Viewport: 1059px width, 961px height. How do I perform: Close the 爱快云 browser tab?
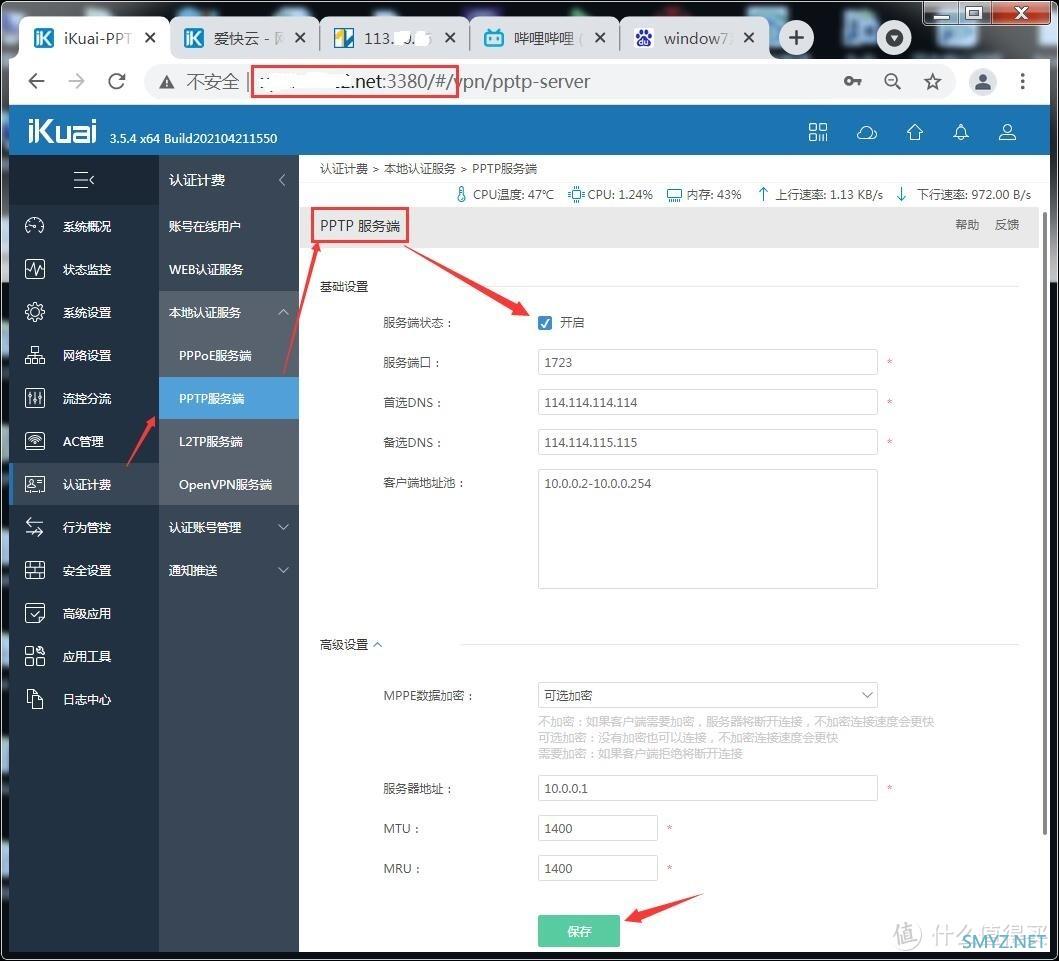[x=301, y=38]
